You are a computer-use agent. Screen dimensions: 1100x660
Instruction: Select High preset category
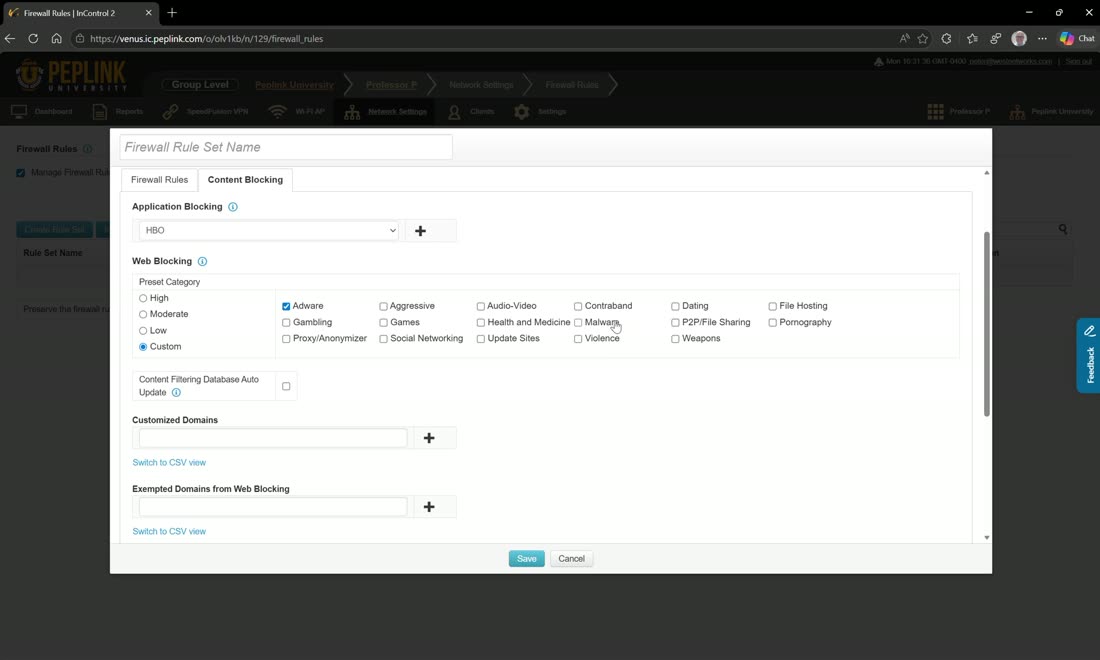pyautogui.click(x=143, y=298)
